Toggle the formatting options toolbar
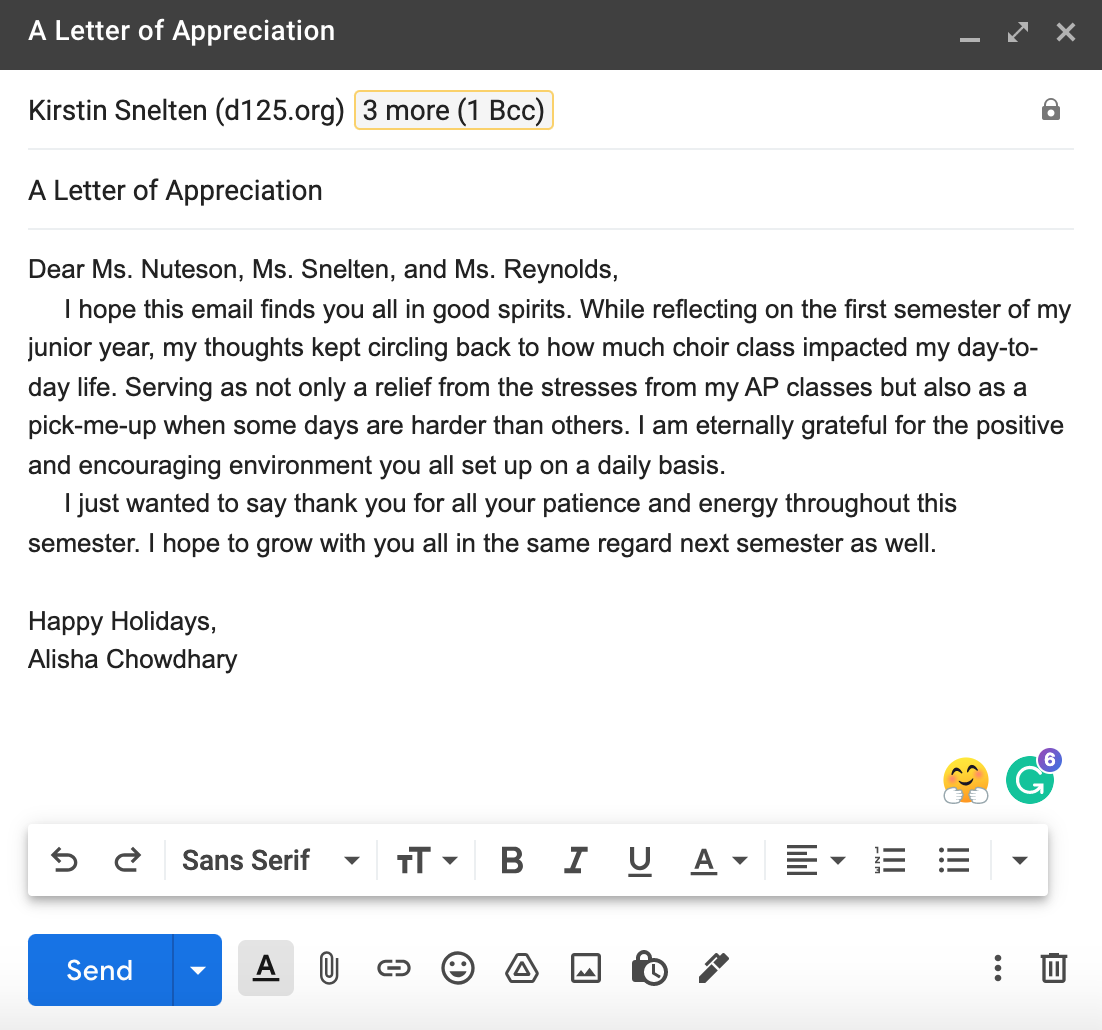This screenshot has height=1030, width=1102. click(x=266, y=968)
